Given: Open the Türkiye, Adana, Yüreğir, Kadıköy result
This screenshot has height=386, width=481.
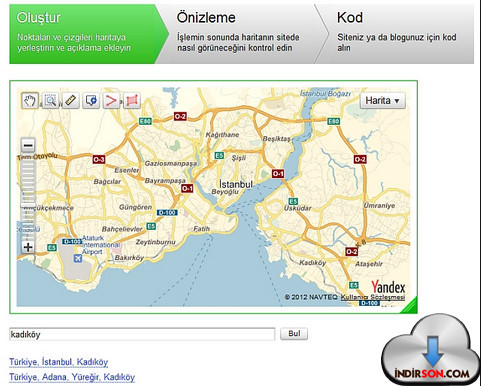Looking at the screenshot, I should 72,377.
